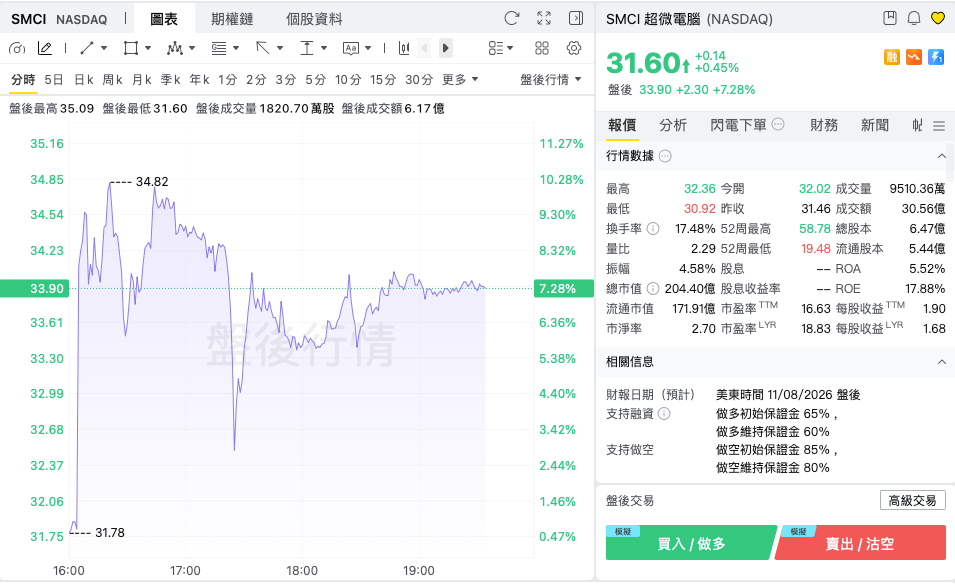Viewport: 955px width, 587px height.
Task: Select the price range measure tool
Action: tap(306, 48)
